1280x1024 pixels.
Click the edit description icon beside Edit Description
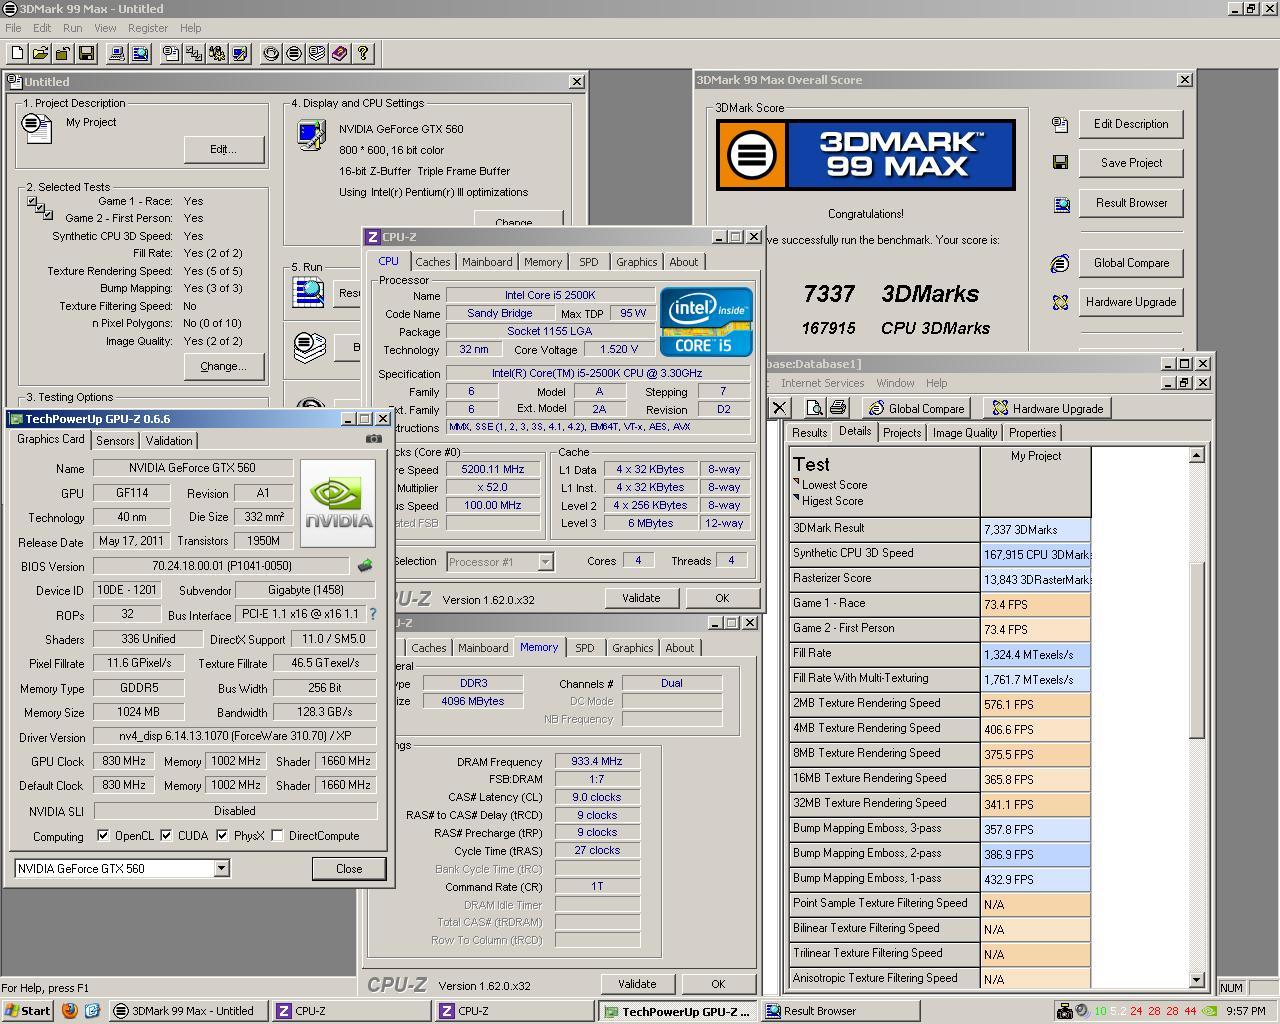1060,124
